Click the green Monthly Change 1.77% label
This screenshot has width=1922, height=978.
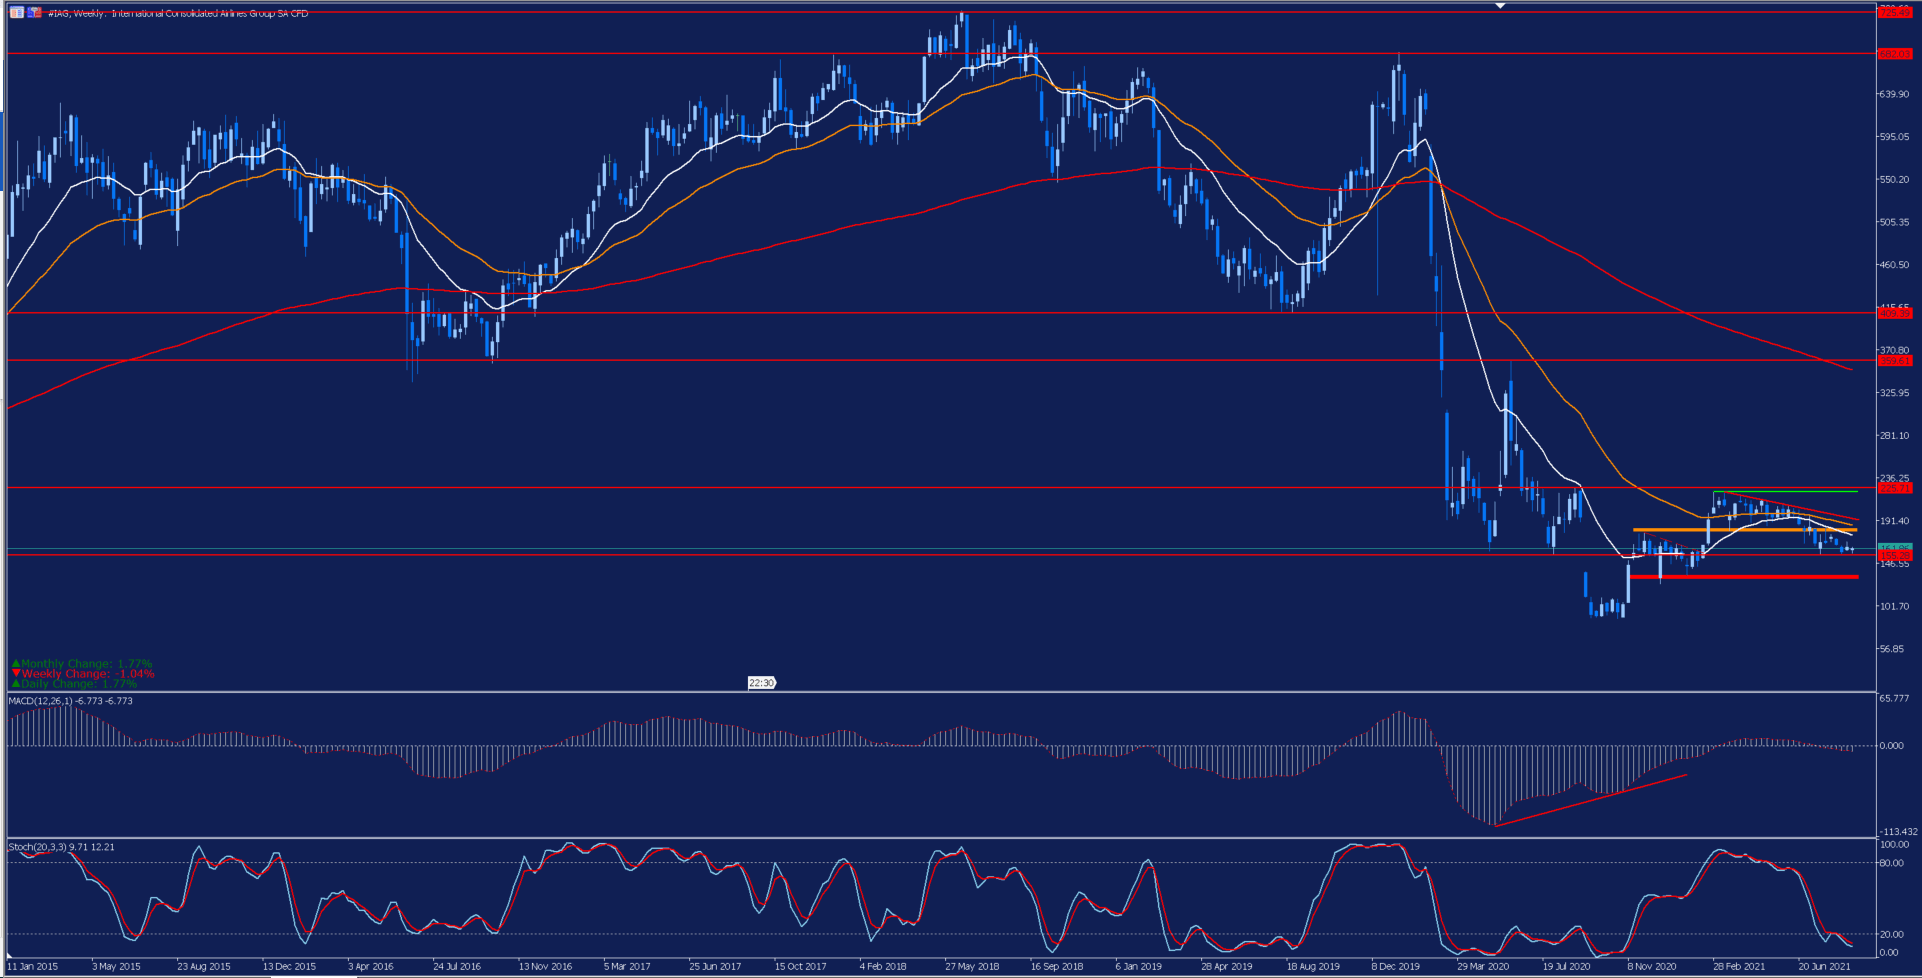[82, 663]
